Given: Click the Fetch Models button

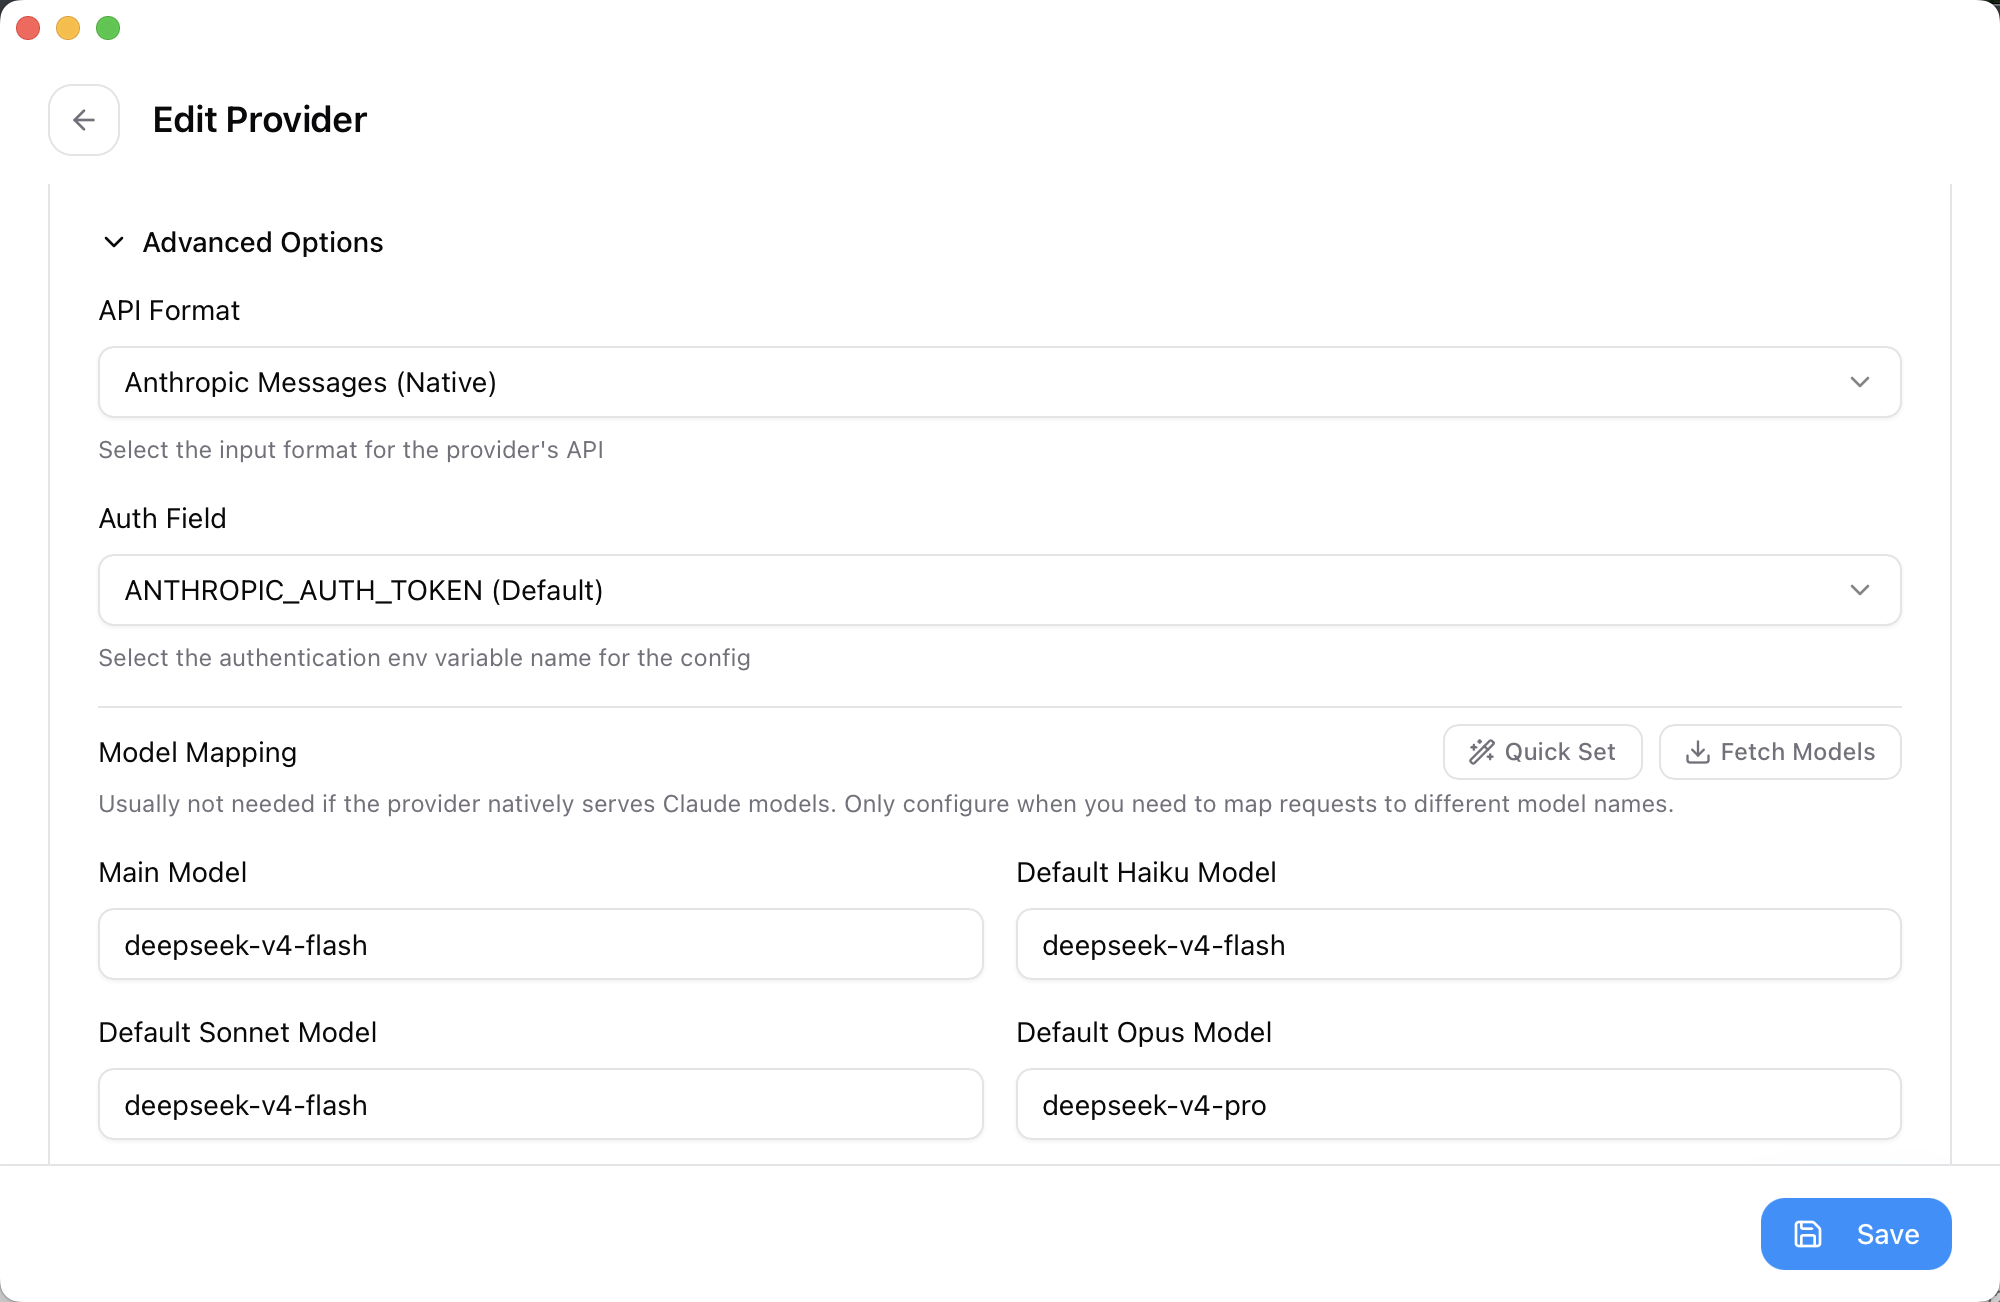Looking at the screenshot, I should (x=1780, y=752).
